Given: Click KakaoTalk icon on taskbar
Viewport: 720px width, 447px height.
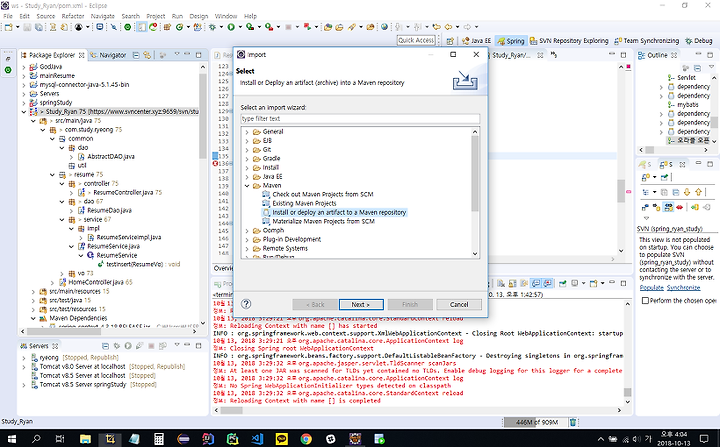Looking at the screenshot, I should click(x=281, y=438).
